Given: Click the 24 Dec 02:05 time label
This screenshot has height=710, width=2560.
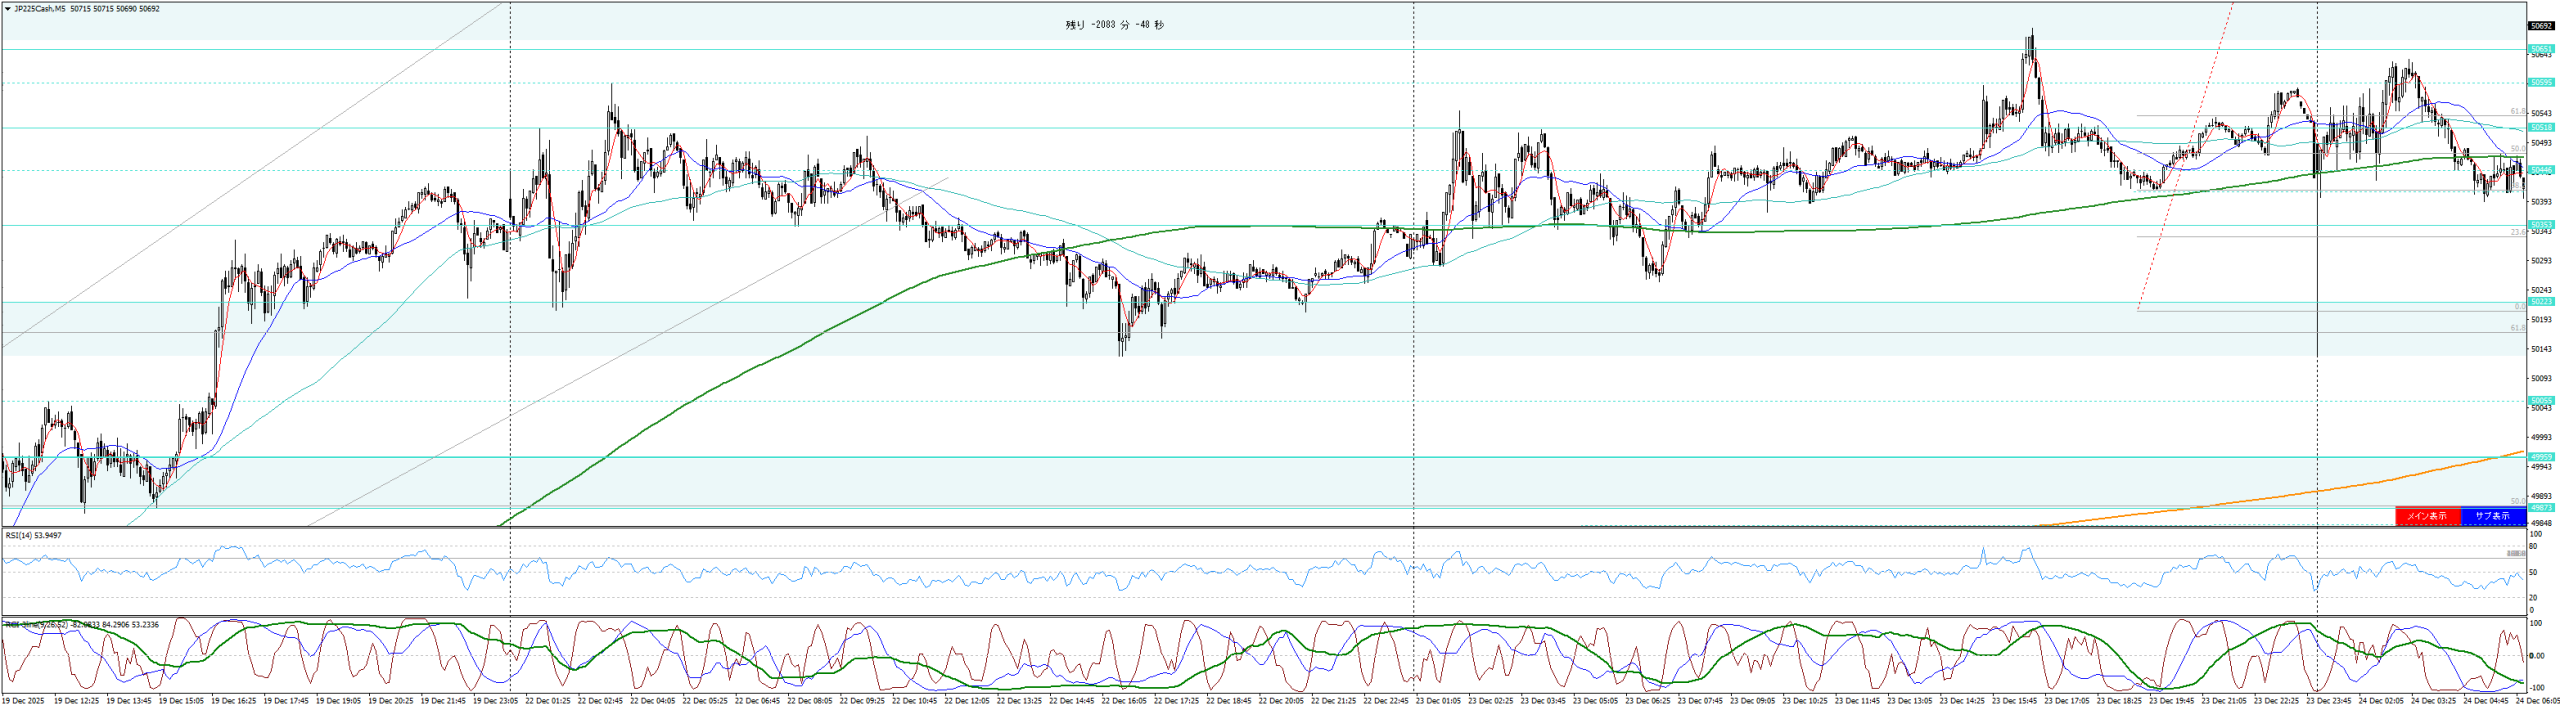Looking at the screenshot, I should (2381, 701).
